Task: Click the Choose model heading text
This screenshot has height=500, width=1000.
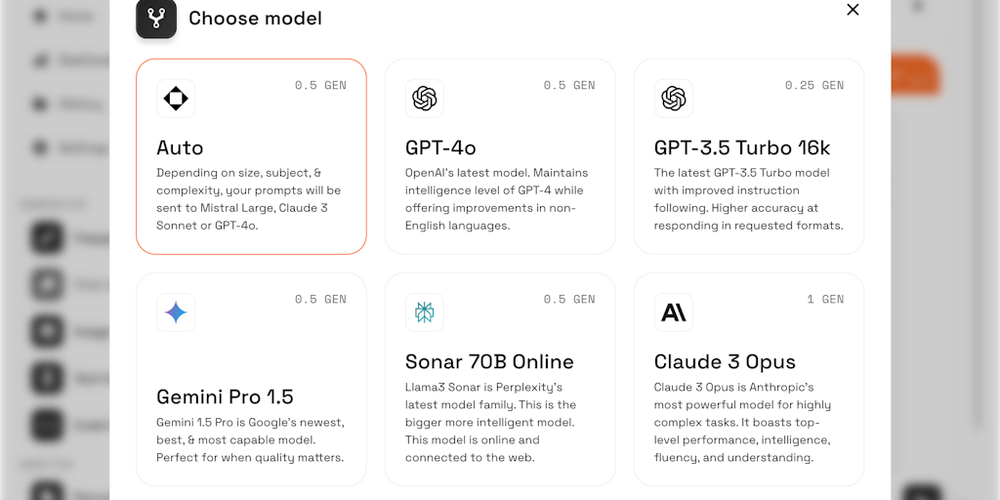Action: 255,18
